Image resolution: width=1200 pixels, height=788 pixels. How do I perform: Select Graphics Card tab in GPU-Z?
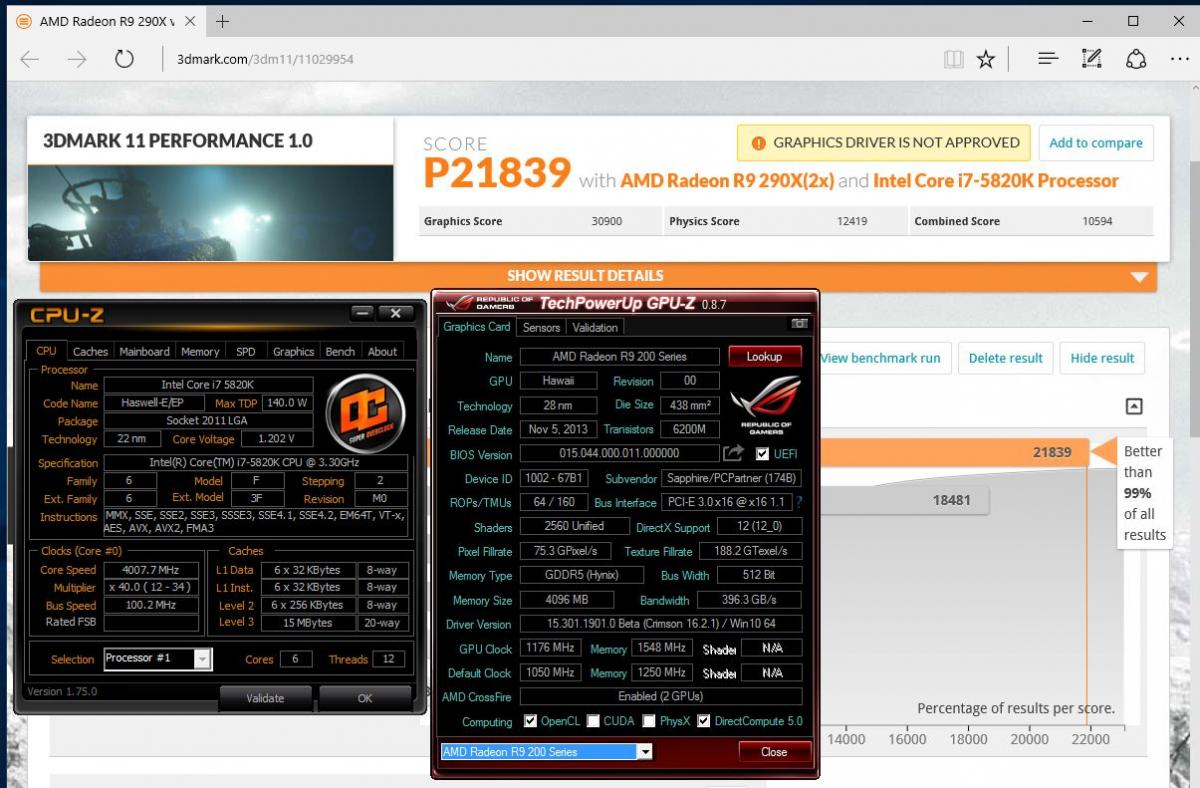477,326
